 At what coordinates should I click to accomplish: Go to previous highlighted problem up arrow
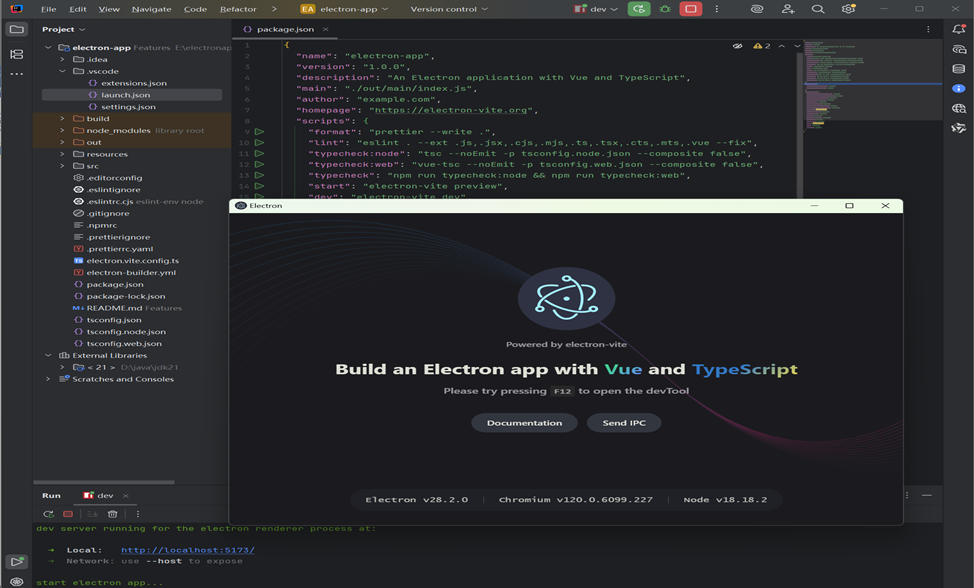coord(781,46)
